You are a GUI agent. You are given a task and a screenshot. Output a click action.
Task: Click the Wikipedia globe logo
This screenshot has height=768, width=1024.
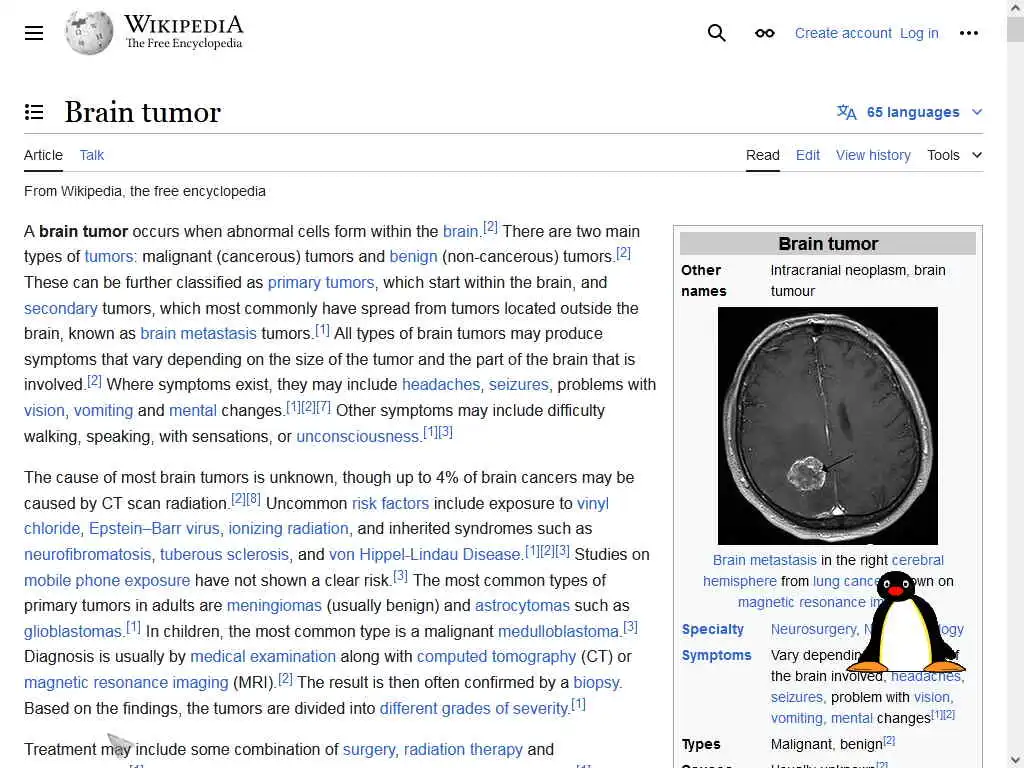click(x=89, y=33)
